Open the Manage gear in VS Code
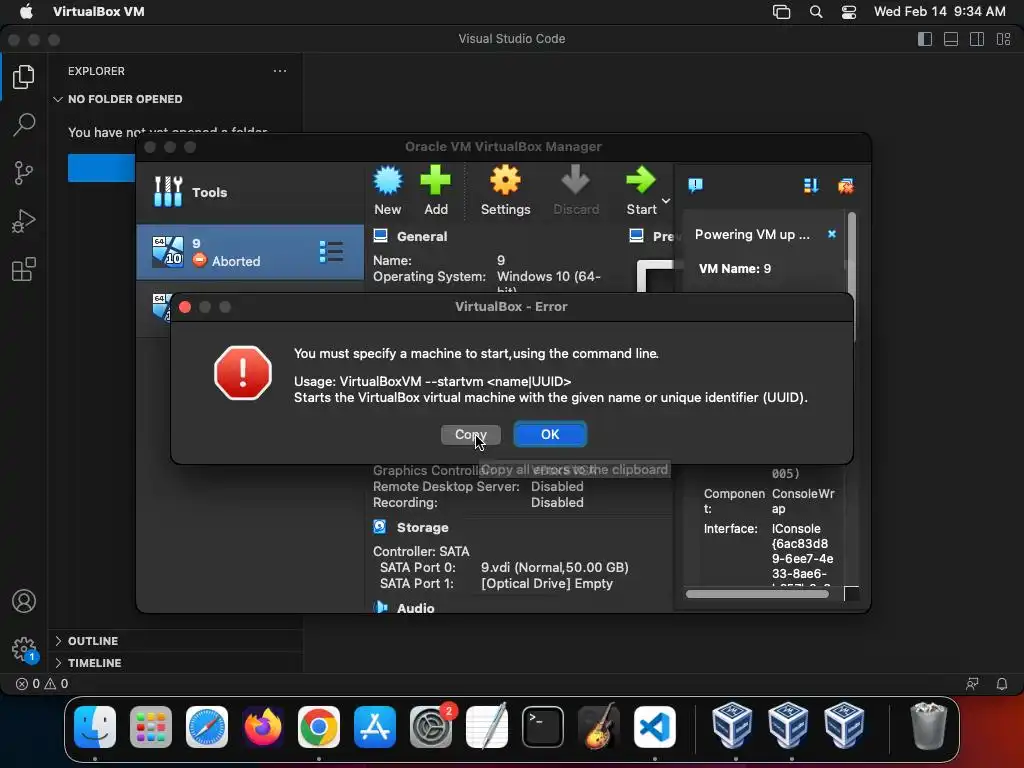Image resolution: width=1024 pixels, height=768 pixels. click(x=24, y=649)
